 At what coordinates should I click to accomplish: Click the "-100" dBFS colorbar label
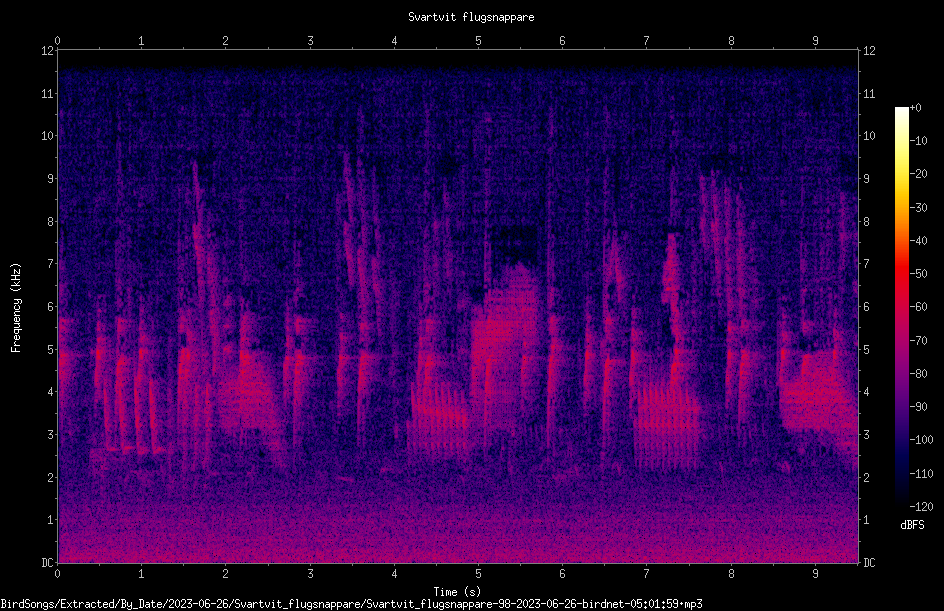tap(921, 440)
